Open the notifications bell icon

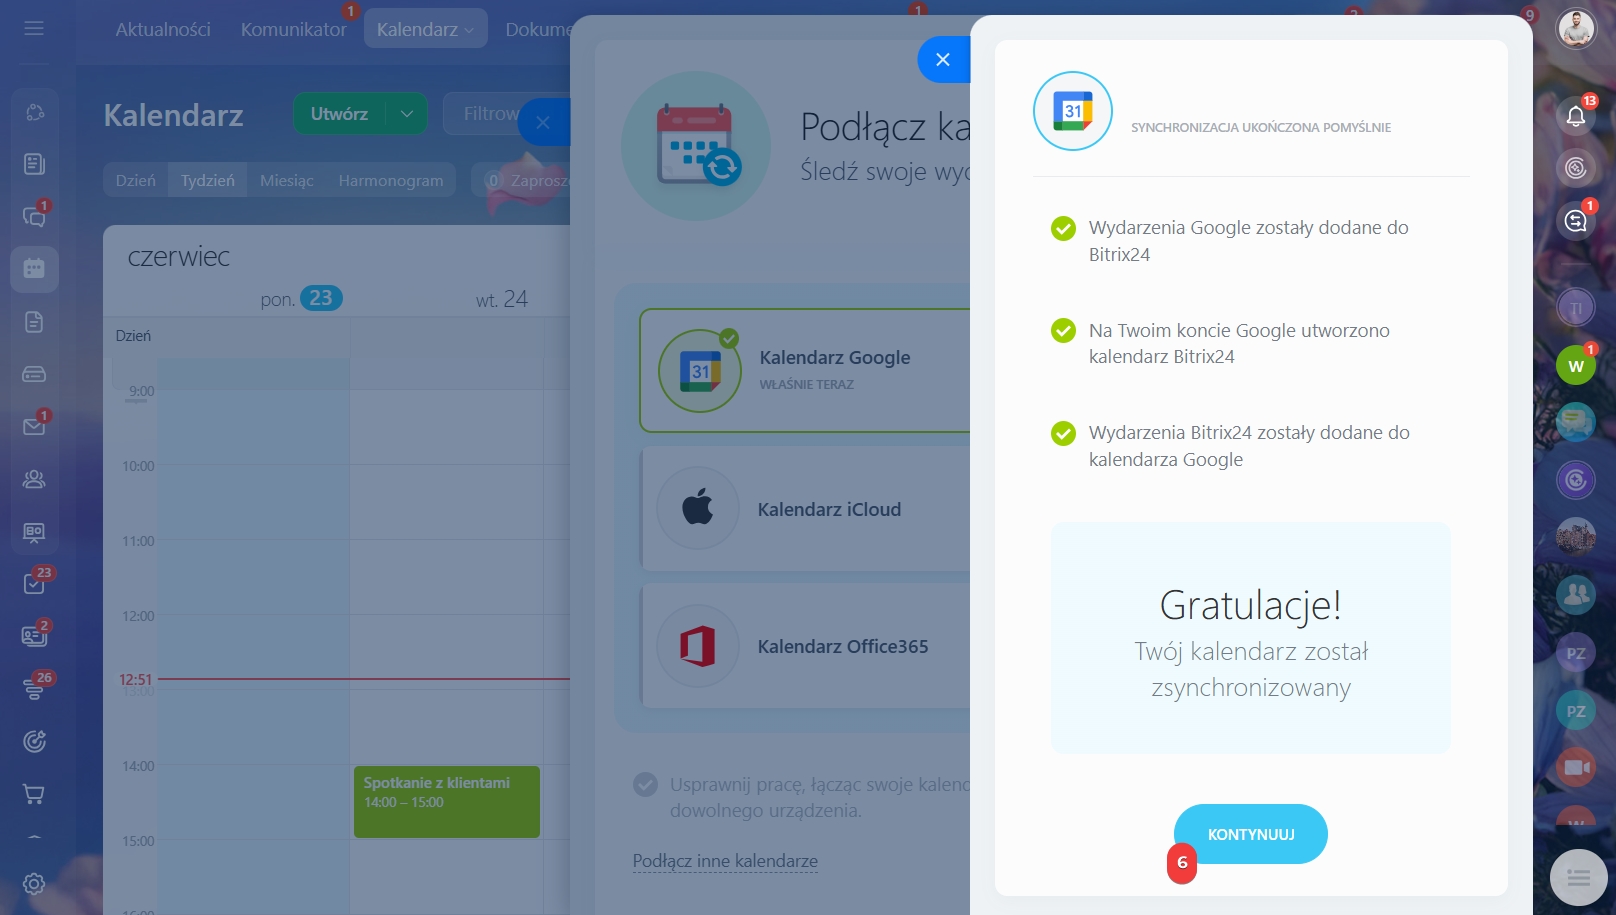[1576, 116]
